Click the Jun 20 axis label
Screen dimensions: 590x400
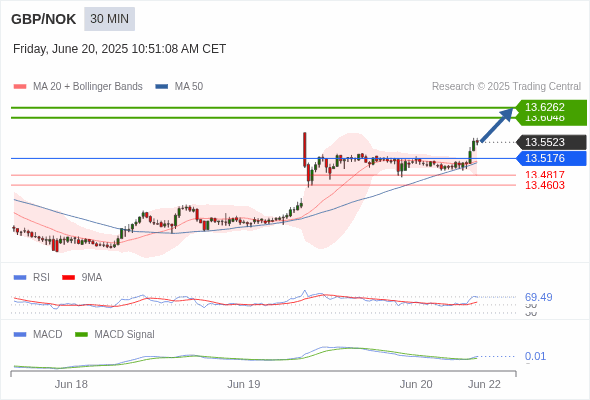click(416, 385)
